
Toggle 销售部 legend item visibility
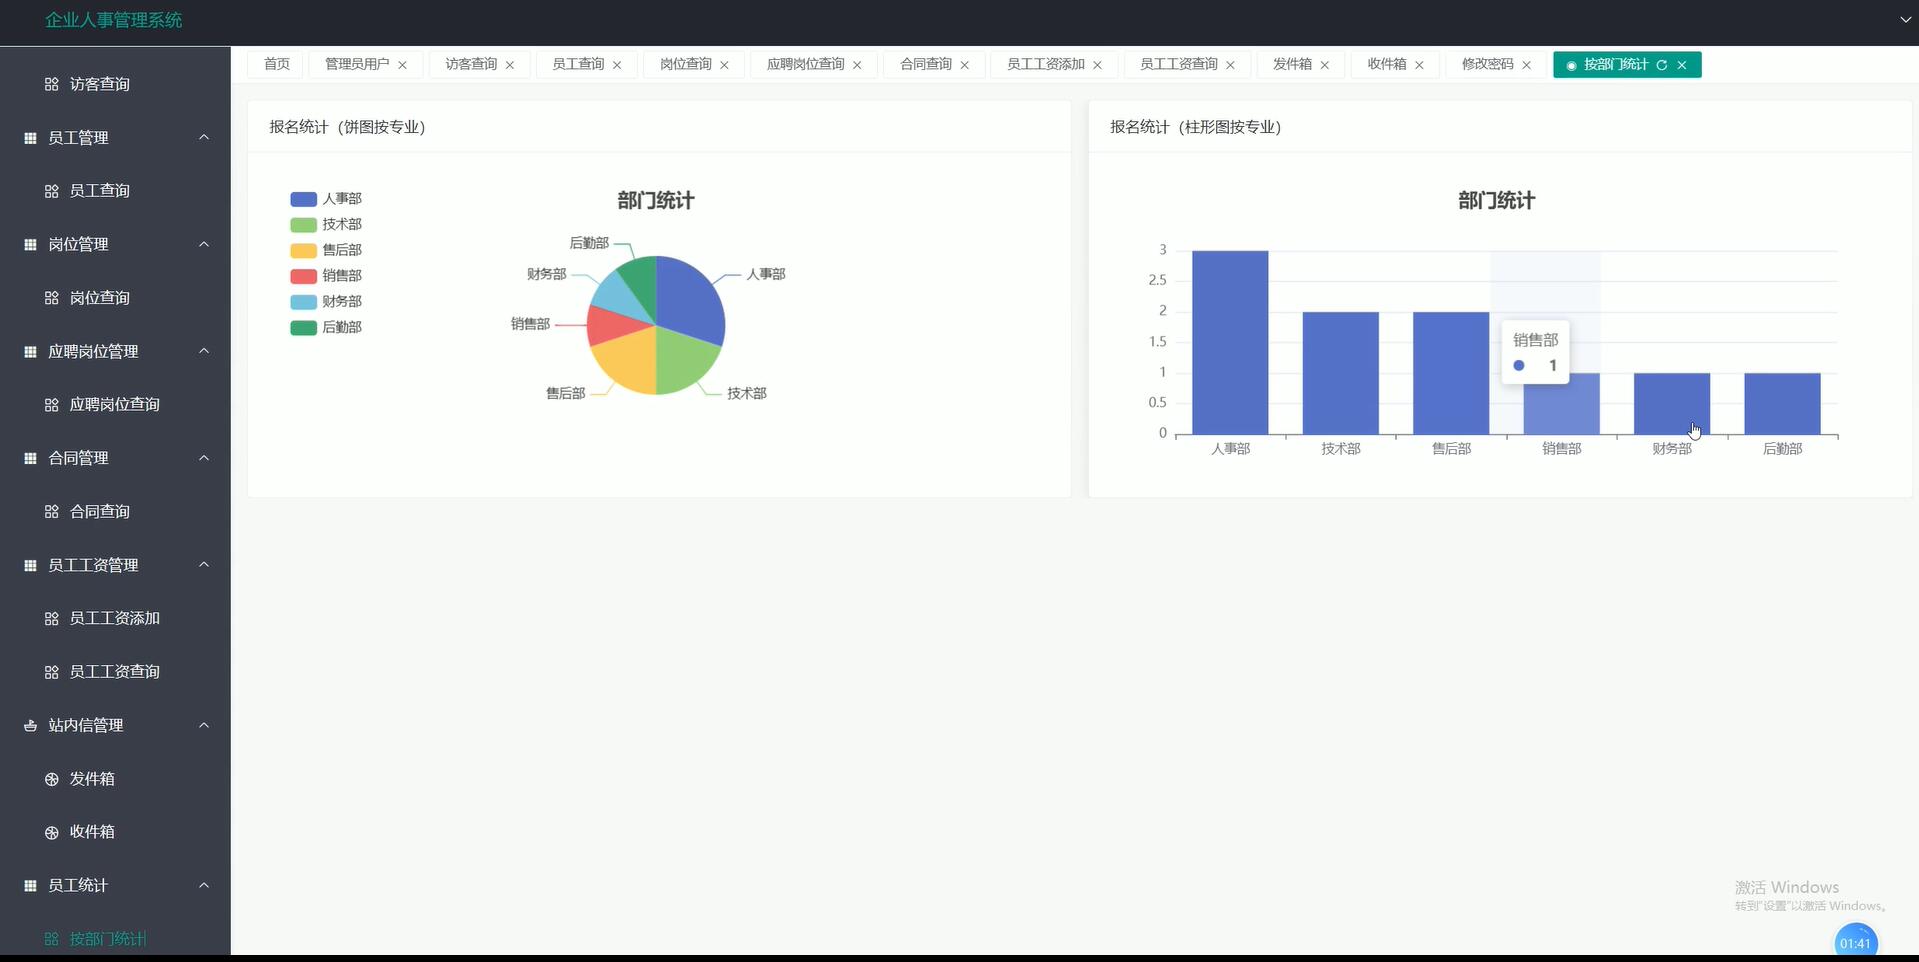[x=326, y=276]
